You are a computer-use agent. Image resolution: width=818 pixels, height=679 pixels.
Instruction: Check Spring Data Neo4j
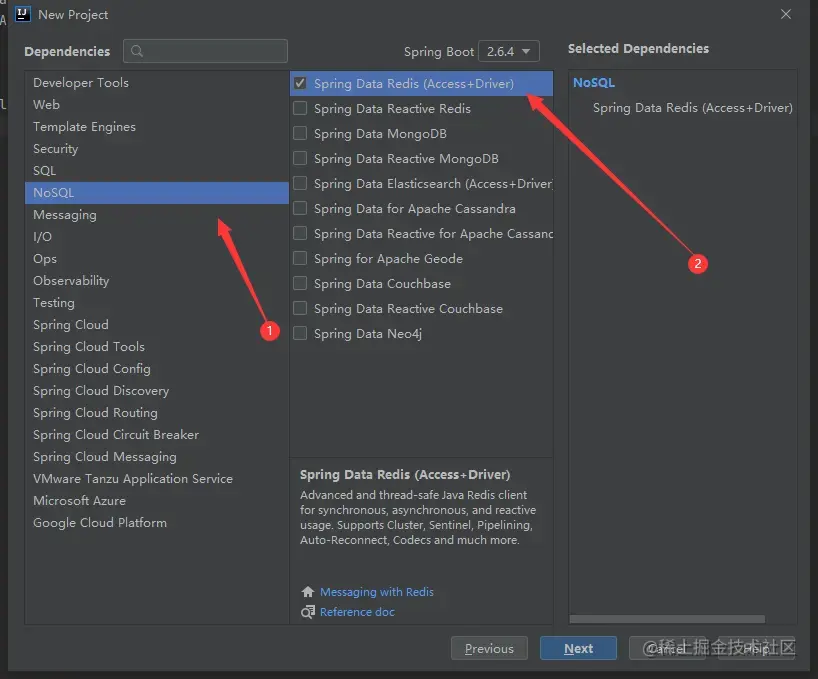pos(300,333)
